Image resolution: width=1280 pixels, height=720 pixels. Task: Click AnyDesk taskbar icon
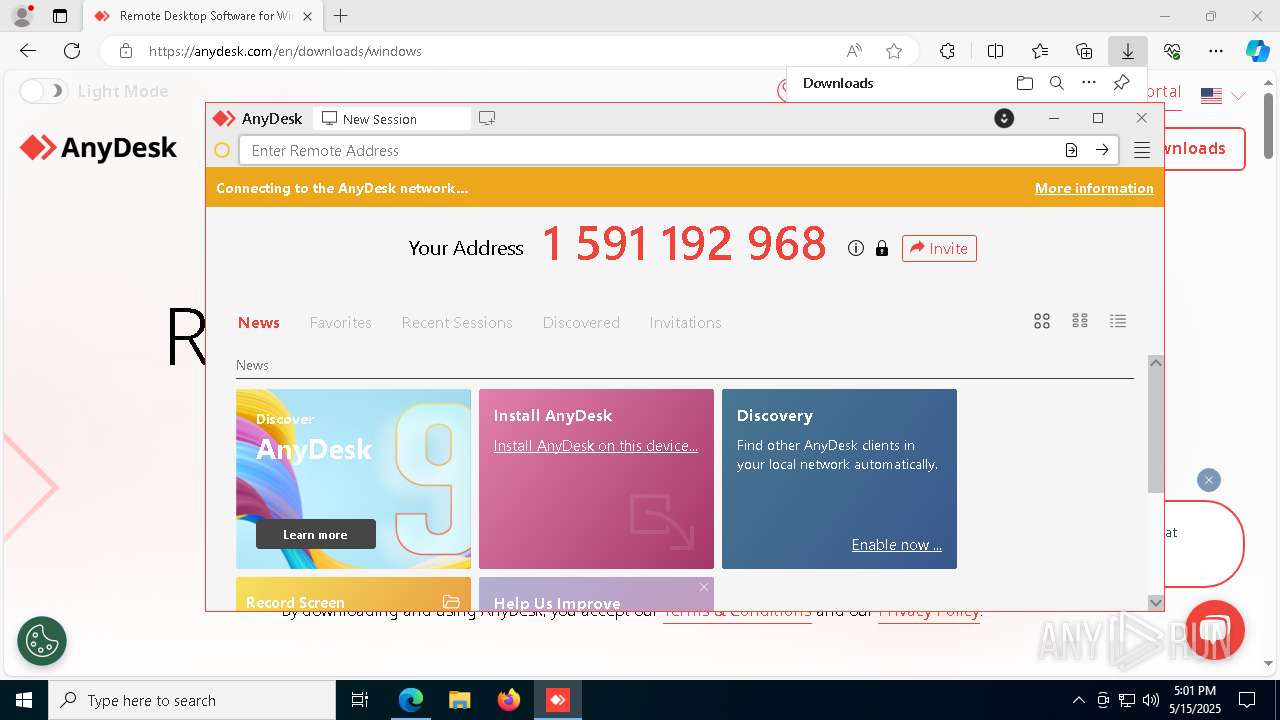tap(557, 700)
